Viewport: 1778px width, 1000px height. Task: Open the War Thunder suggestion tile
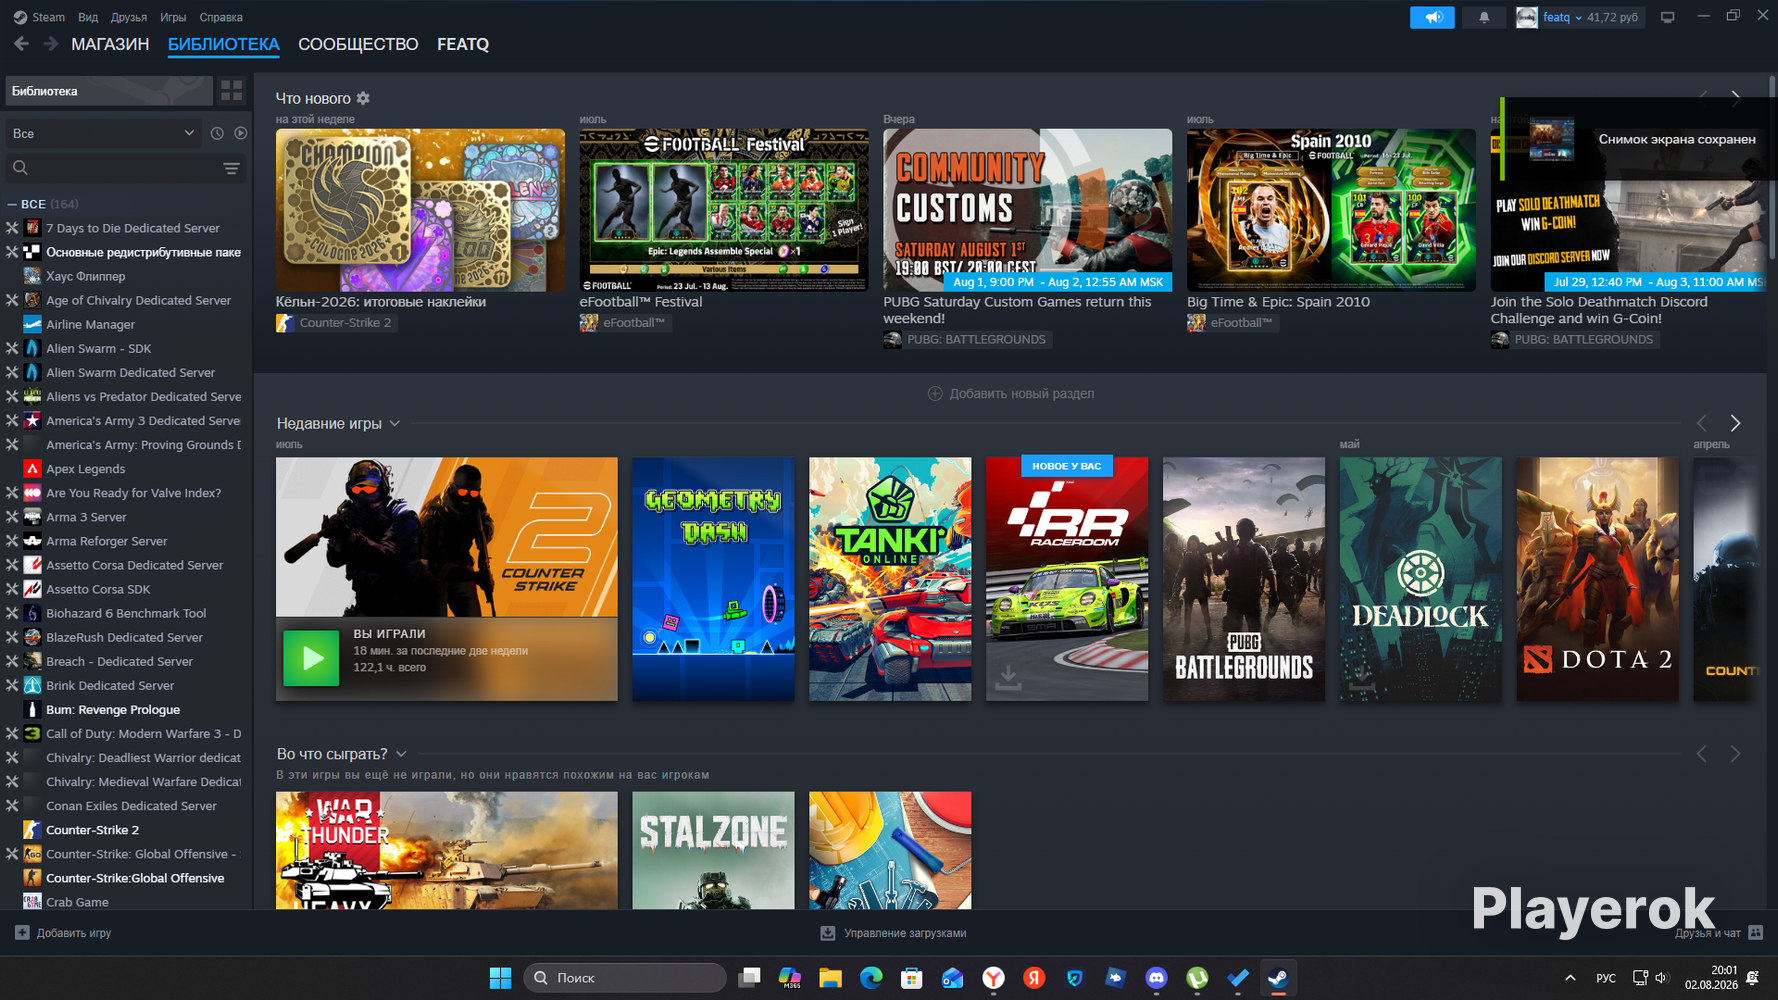pos(447,850)
